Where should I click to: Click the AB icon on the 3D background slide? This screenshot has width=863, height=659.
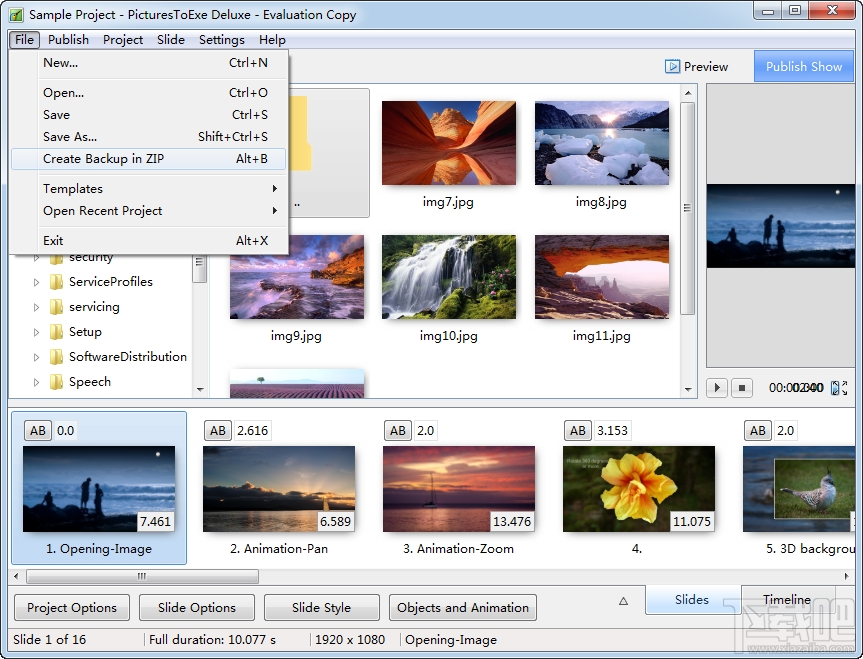[757, 430]
